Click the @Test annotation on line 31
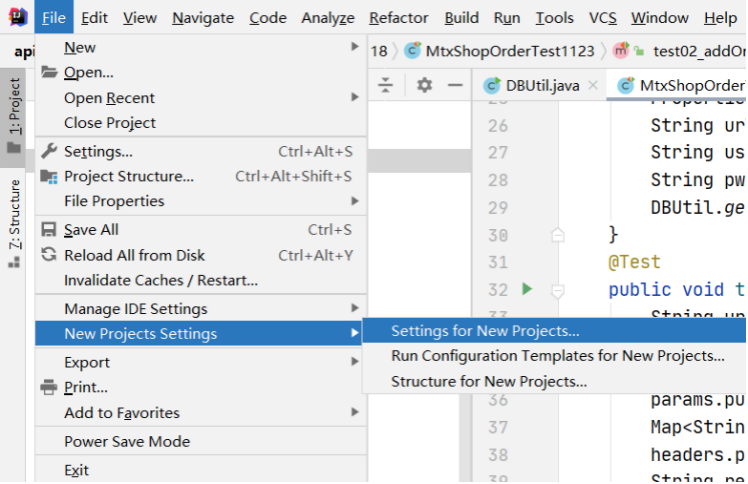This screenshot has width=748, height=484. (x=634, y=262)
